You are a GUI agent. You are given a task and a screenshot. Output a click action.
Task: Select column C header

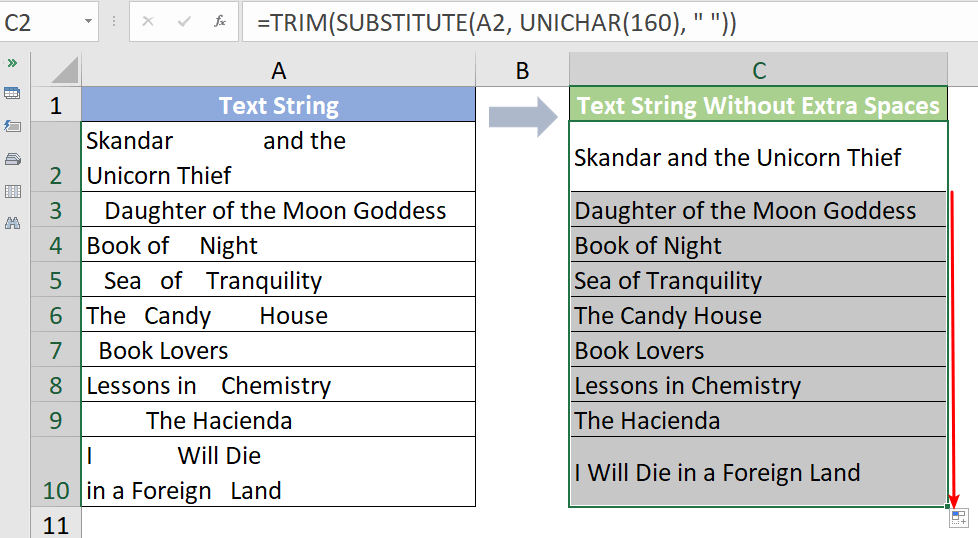coord(759,70)
